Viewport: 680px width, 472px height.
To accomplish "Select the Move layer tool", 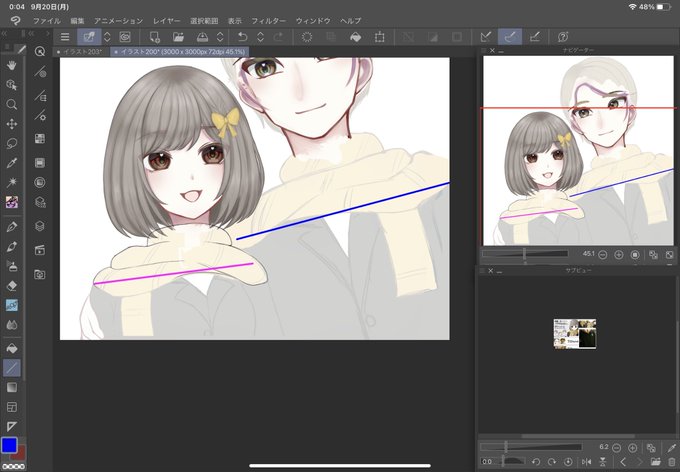I will point(12,124).
